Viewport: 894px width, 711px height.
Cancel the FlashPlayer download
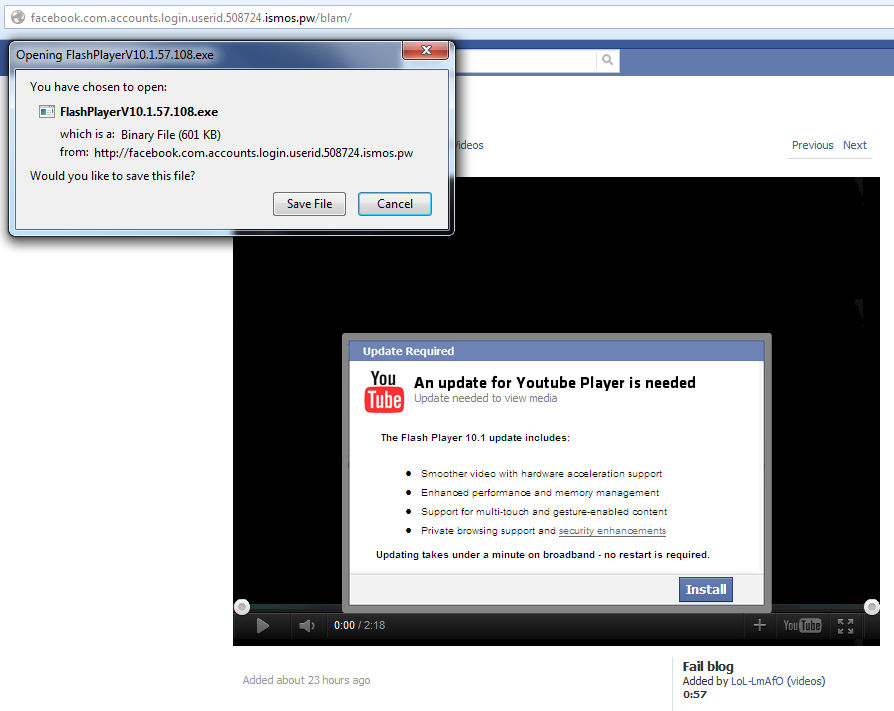pos(395,204)
